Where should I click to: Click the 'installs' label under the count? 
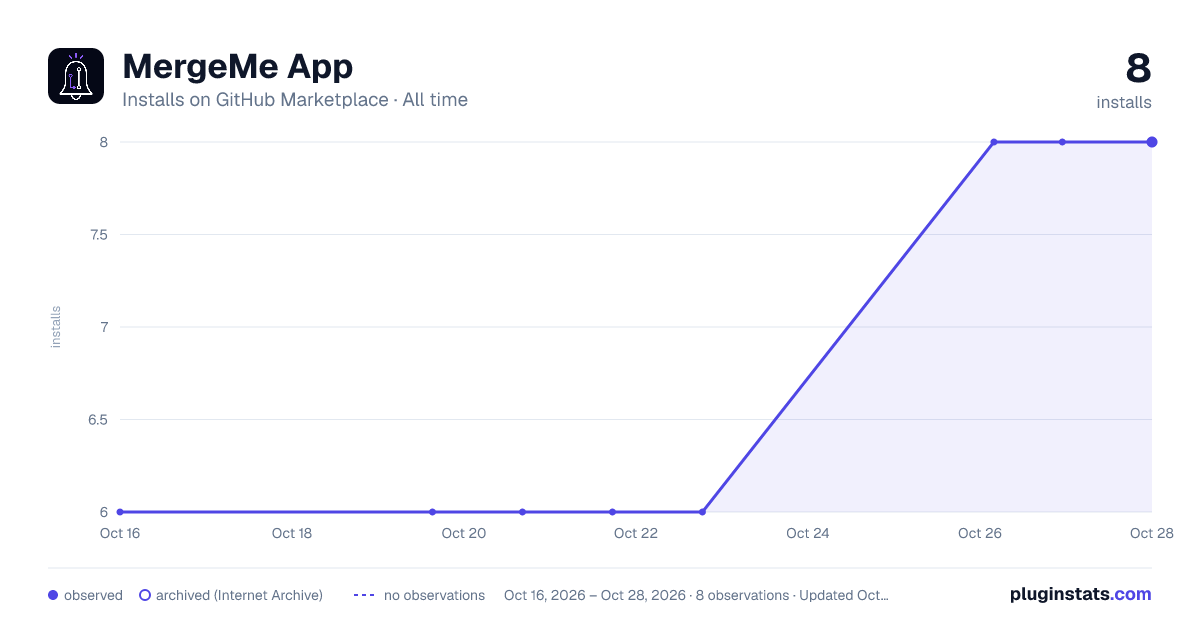click(1124, 102)
